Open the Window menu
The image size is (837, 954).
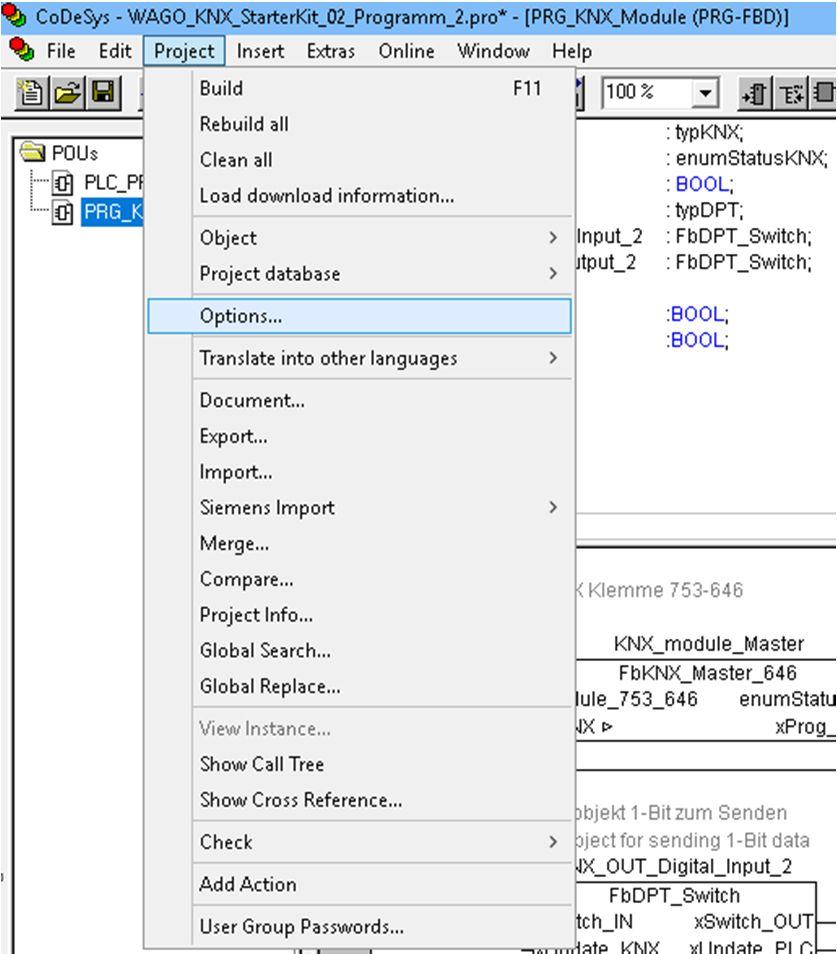(x=493, y=51)
